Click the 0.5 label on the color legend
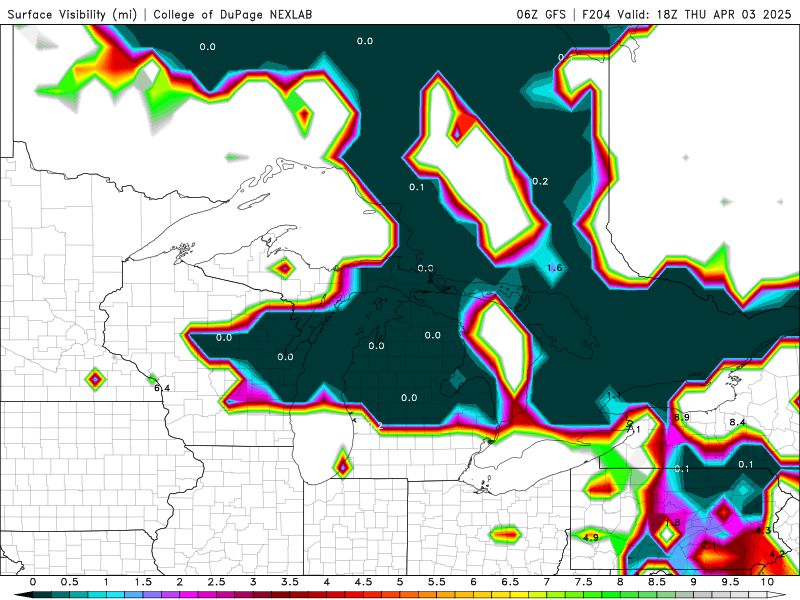800x600 pixels. tap(69, 582)
